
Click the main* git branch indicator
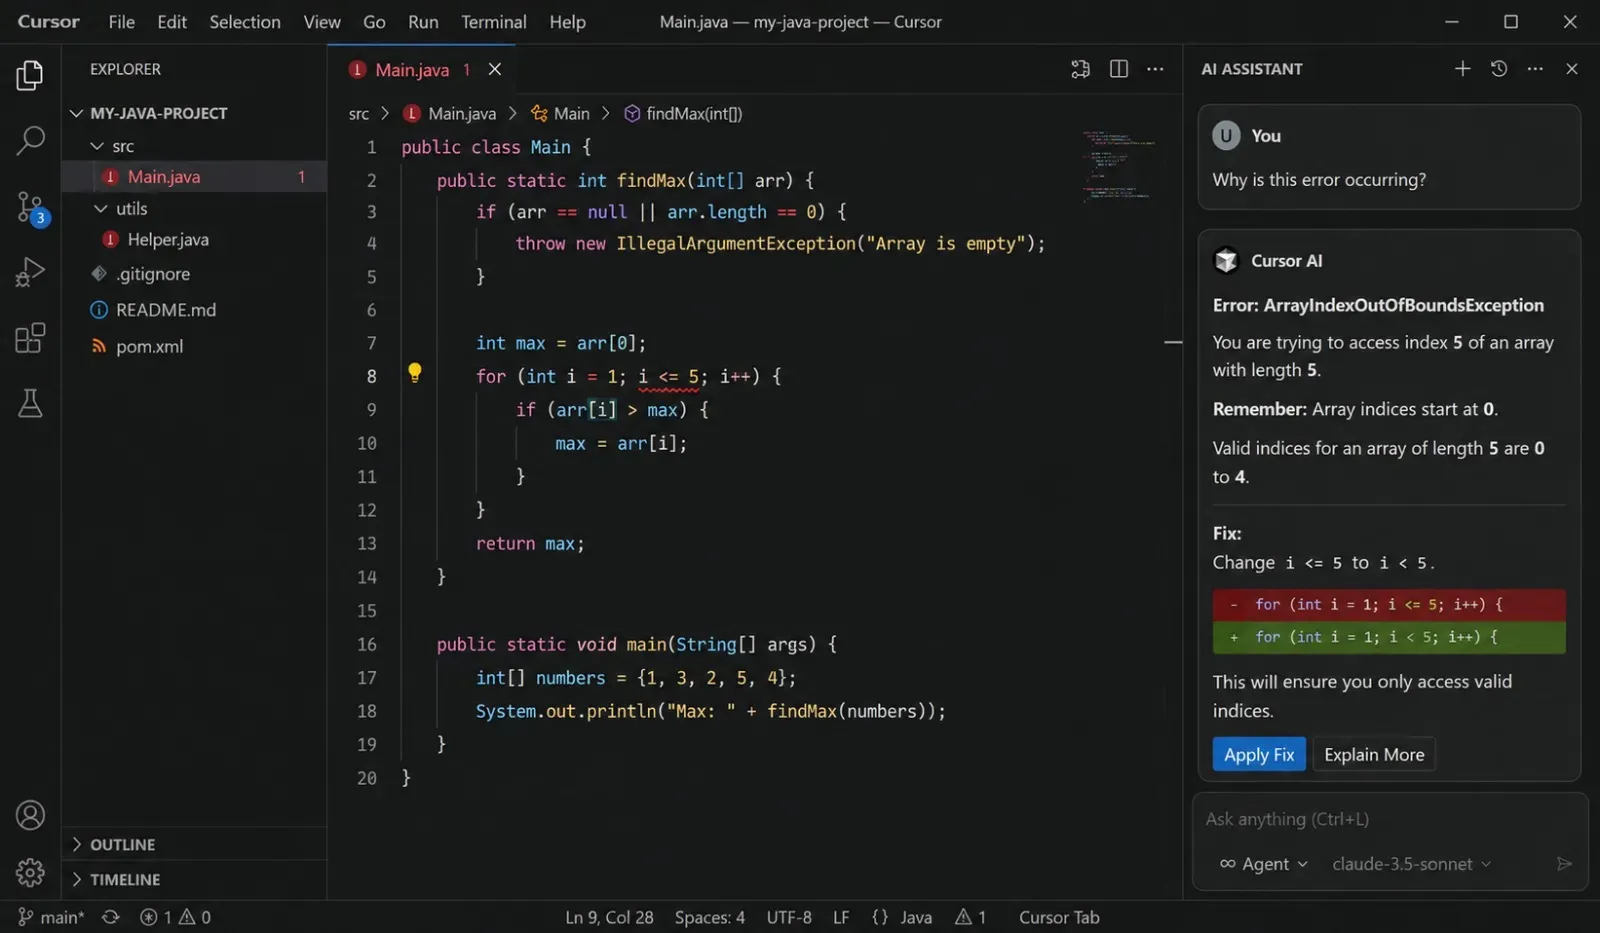tap(52, 917)
